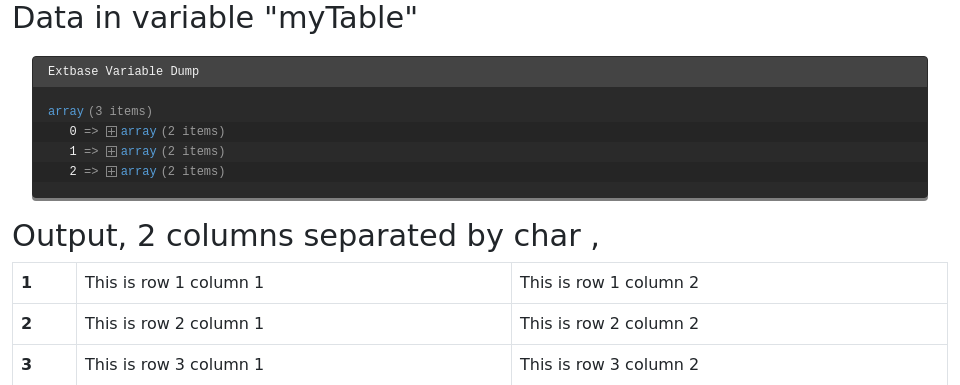Click the blue array label in row 1
The width and height of the screenshot is (960, 385).
coord(138,151)
